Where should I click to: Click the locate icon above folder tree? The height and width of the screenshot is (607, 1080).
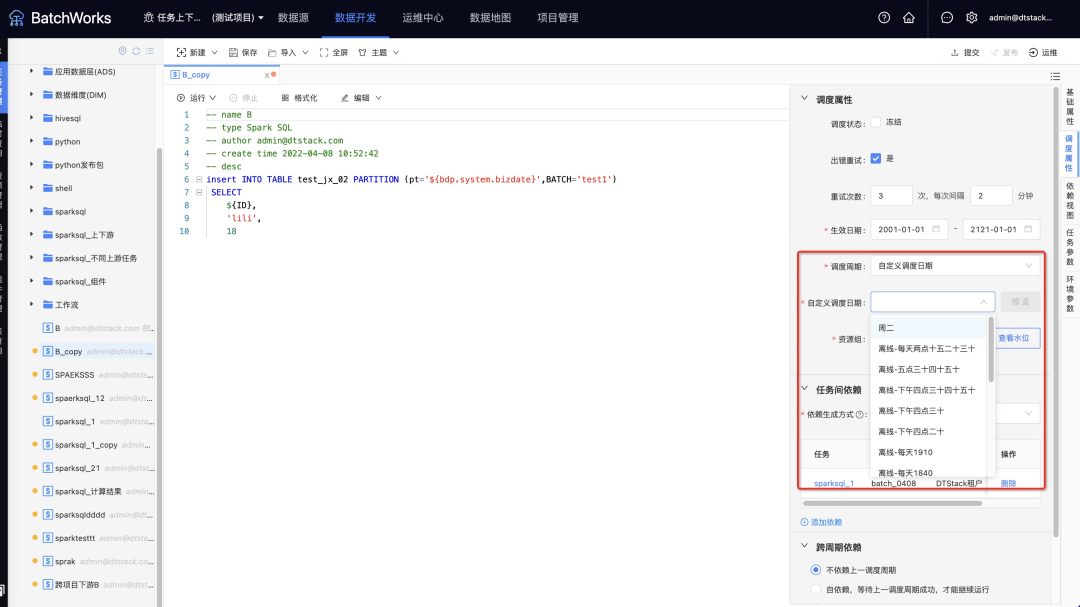(123, 51)
